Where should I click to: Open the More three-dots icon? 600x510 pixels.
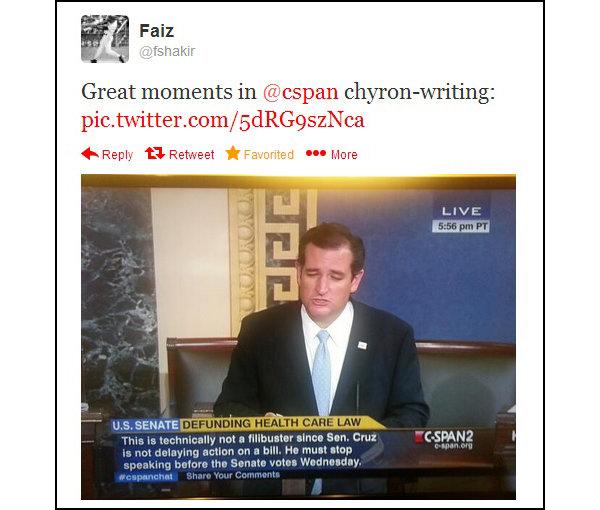coord(316,153)
